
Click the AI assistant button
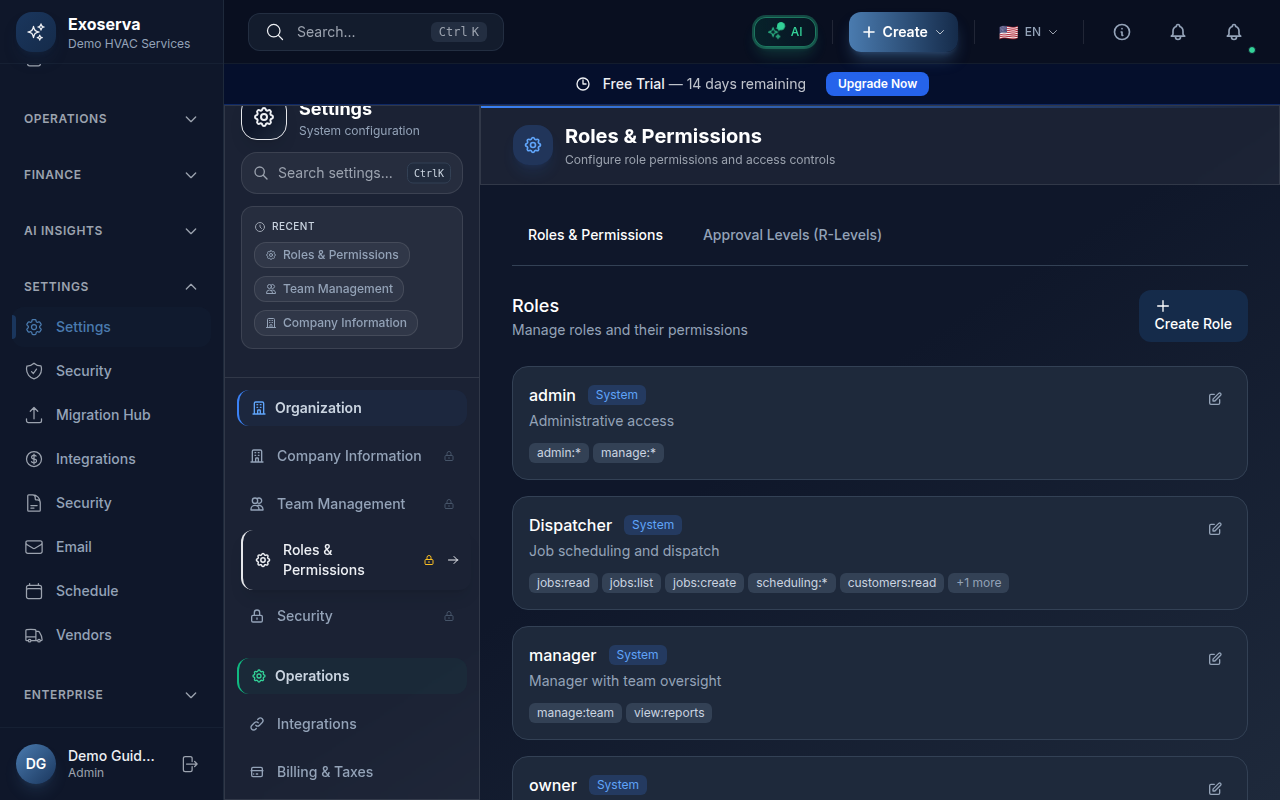click(x=785, y=32)
